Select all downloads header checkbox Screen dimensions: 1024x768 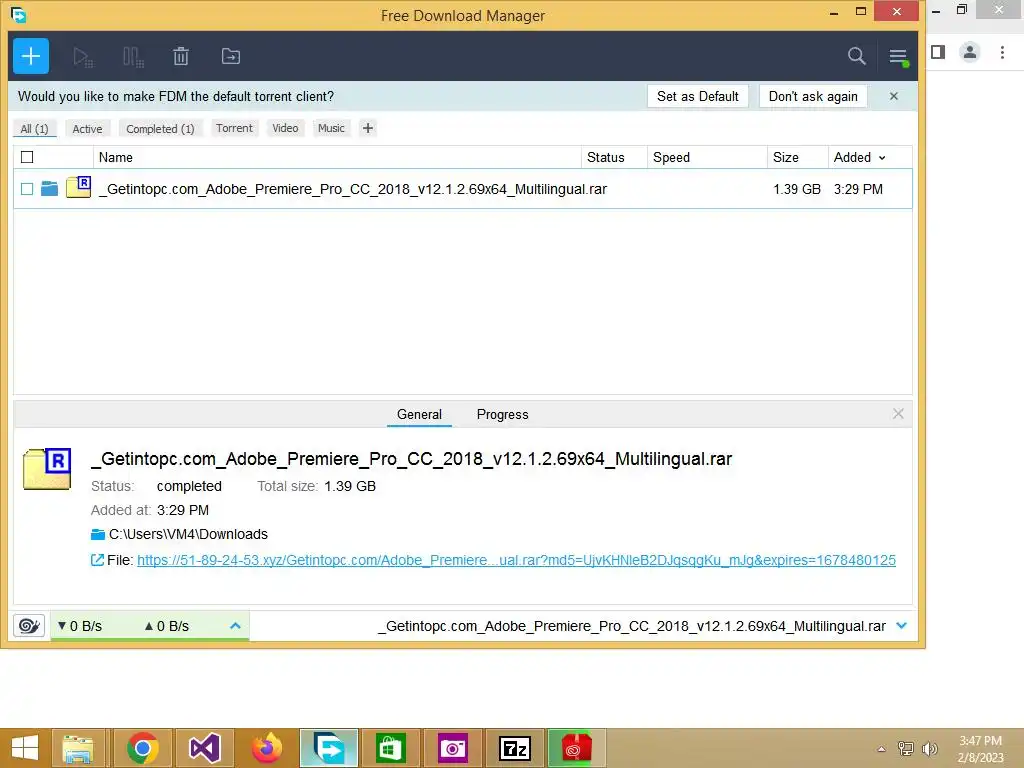(x=27, y=157)
